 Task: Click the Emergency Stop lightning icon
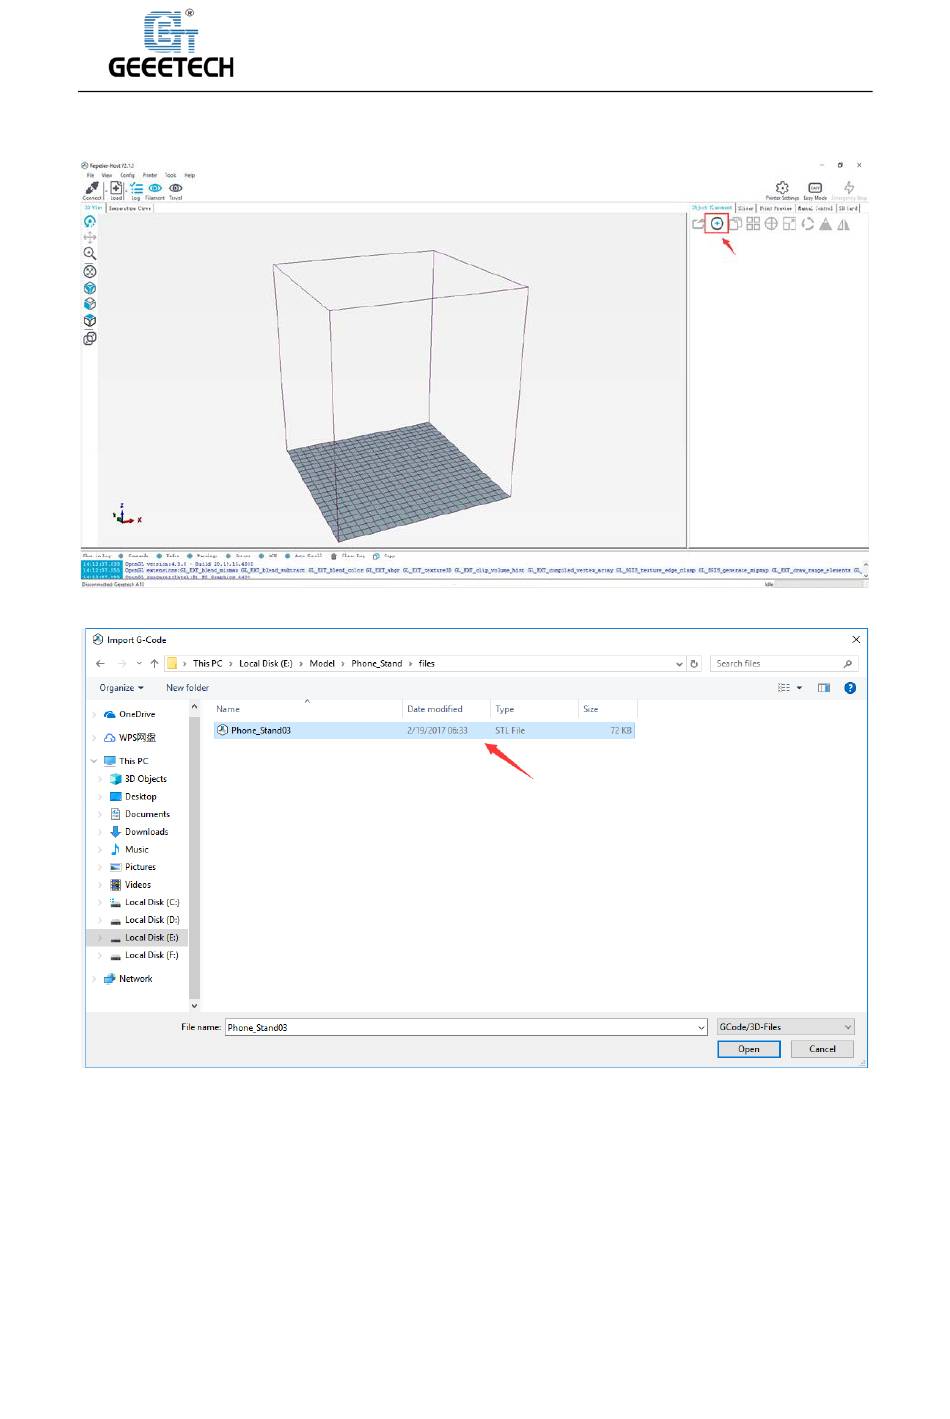pos(849,188)
